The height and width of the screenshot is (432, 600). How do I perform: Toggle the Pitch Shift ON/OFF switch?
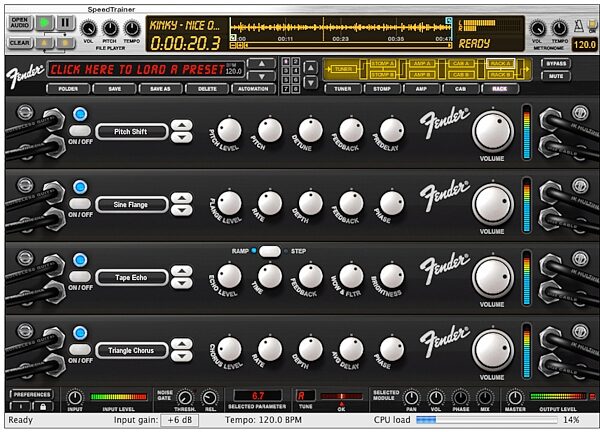pos(80,131)
